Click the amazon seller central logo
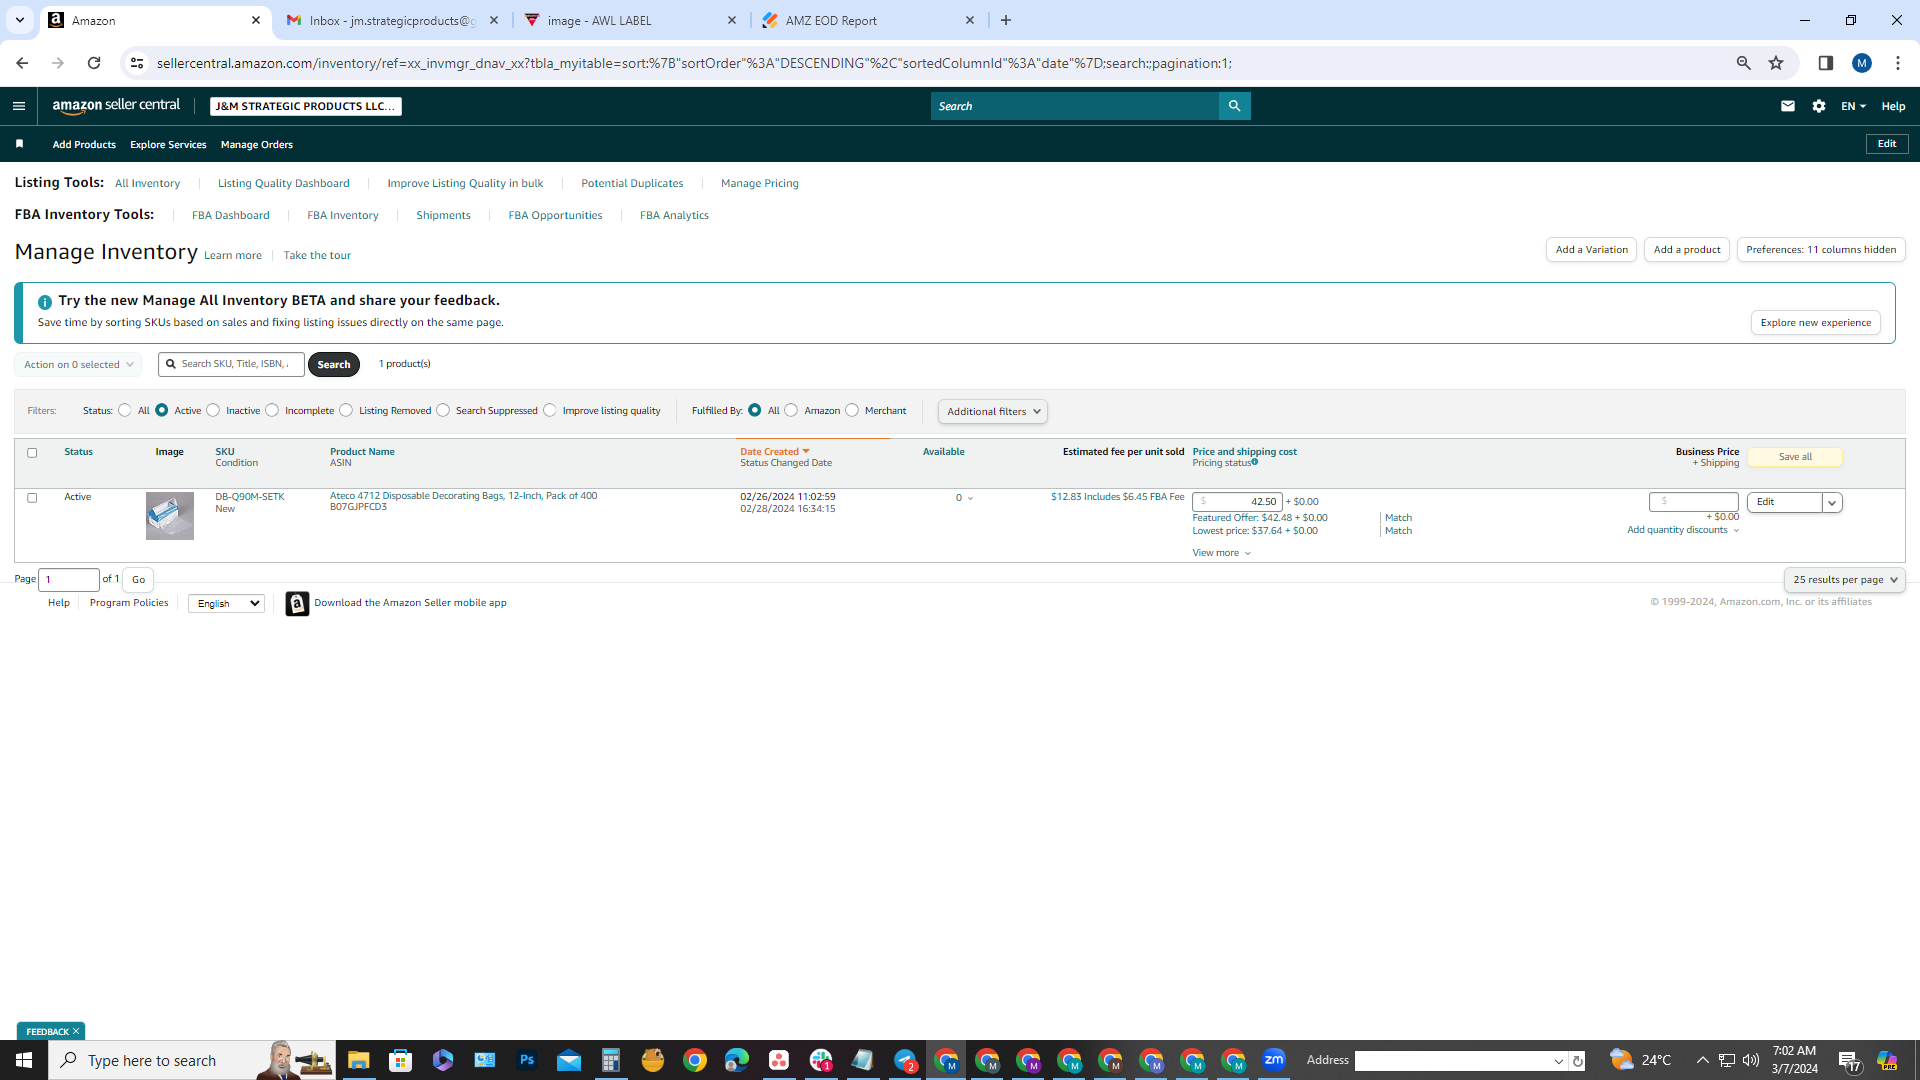The height and width of the screenshot is (1080, 1920). click(x=116, y=106)
